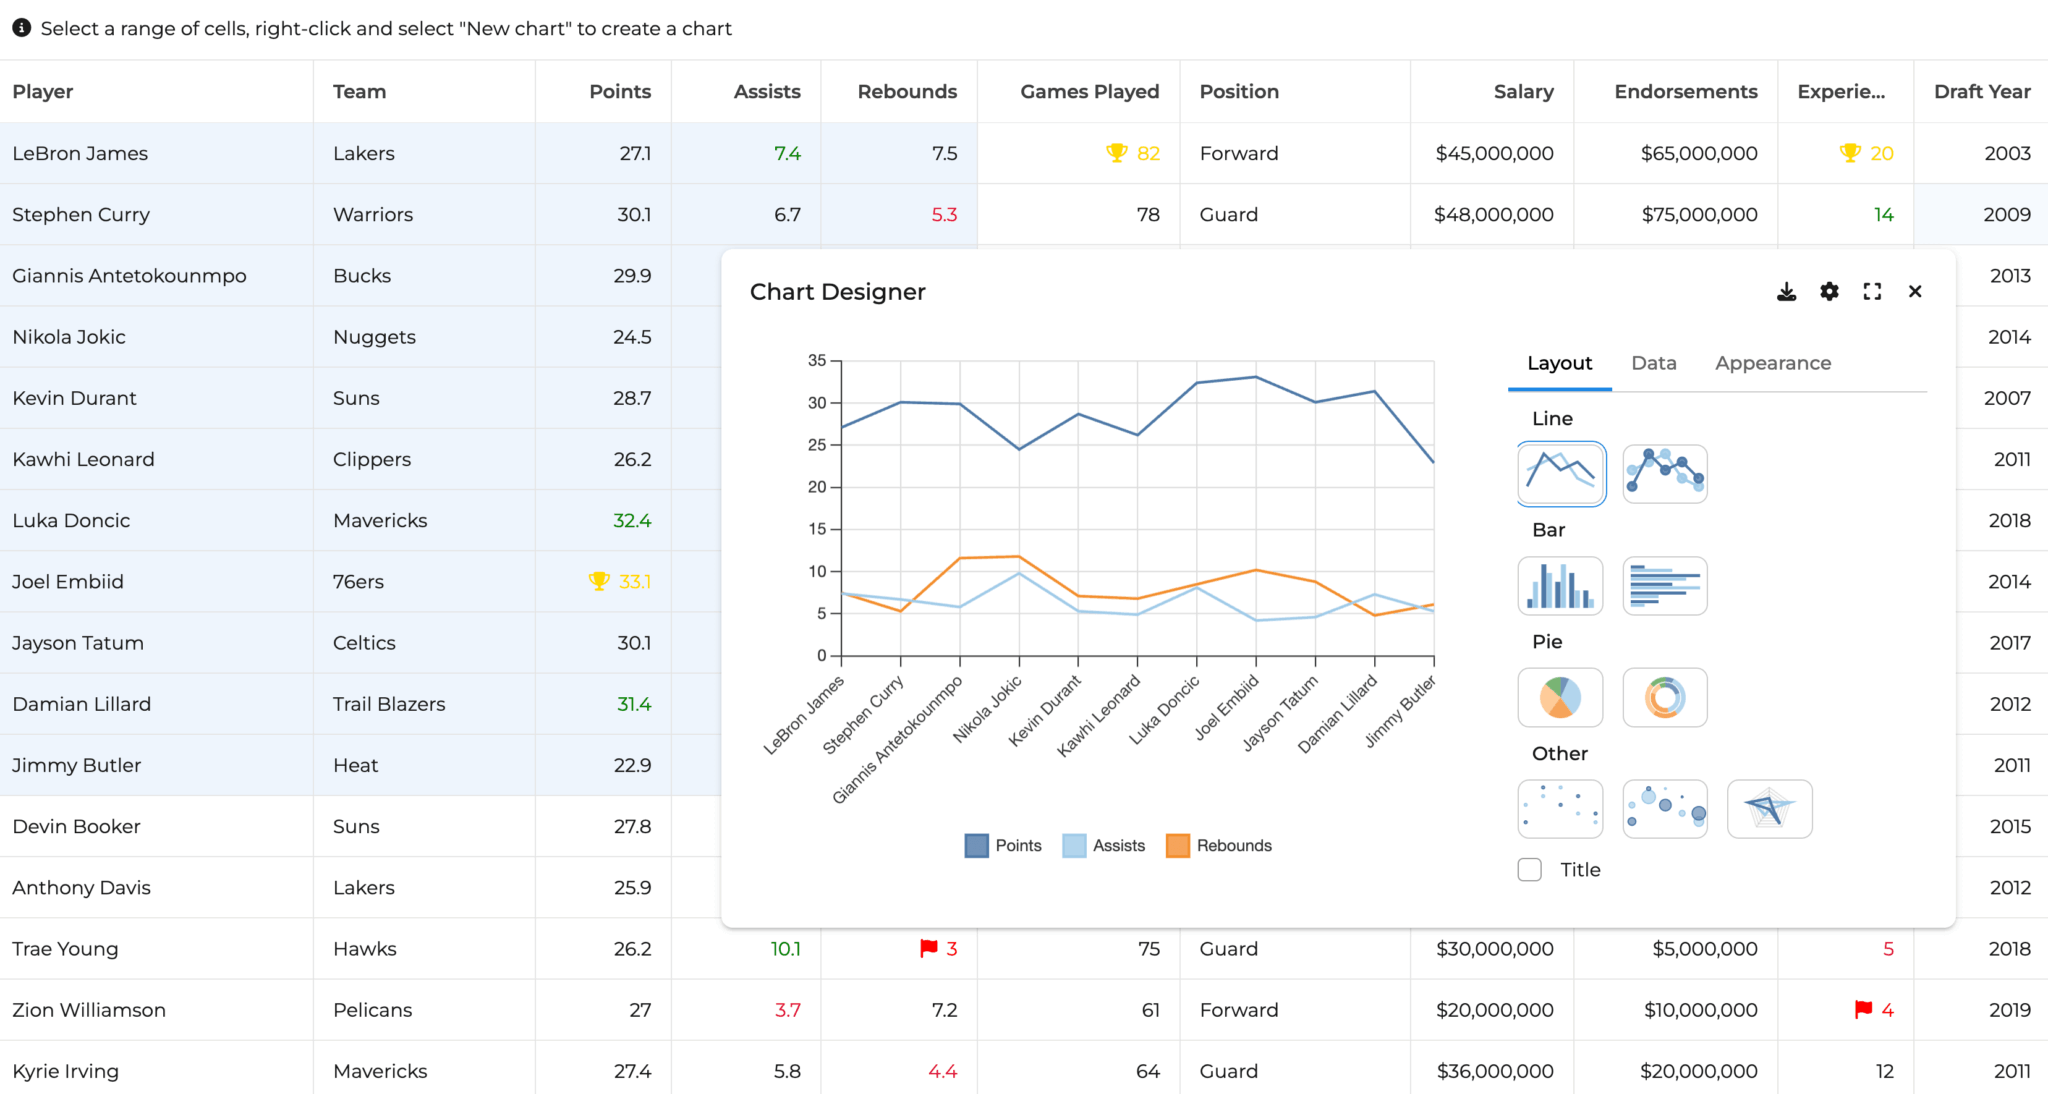Open chart settings gear
Image resolution: width=2048 pixels, height=1094 pixels.
click(1829, 292)
